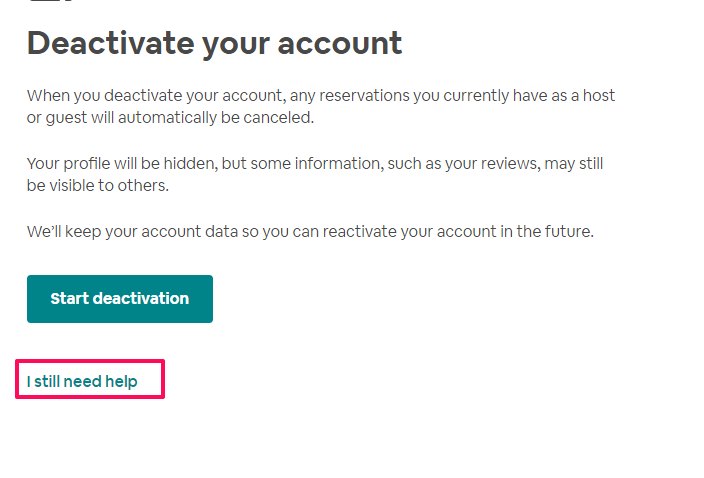Click the paragraph about your profile being hidden
The image size is (704, 478).
click(x=315, y=174)
